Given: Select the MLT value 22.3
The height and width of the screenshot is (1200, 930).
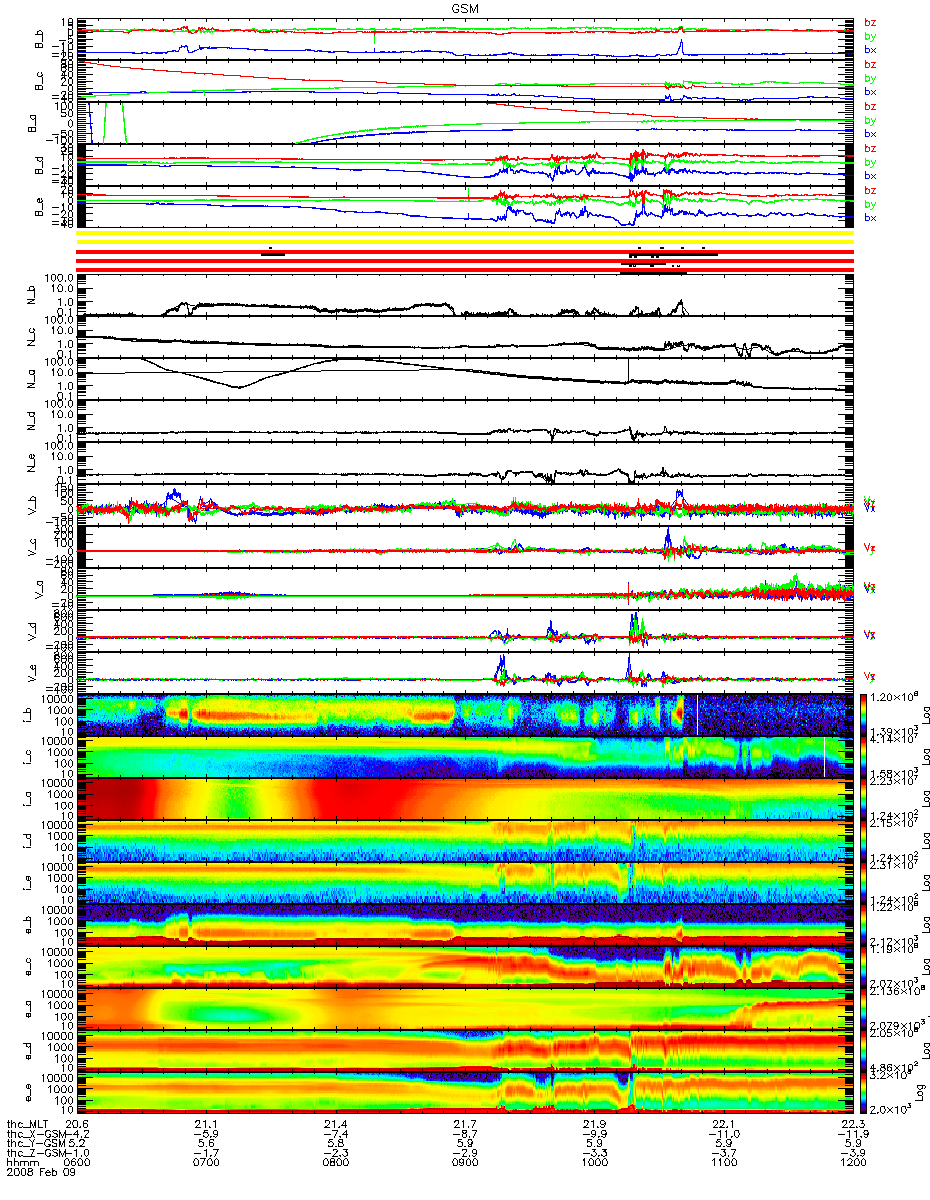Looking at the screenshot, I should (851, 1124).
